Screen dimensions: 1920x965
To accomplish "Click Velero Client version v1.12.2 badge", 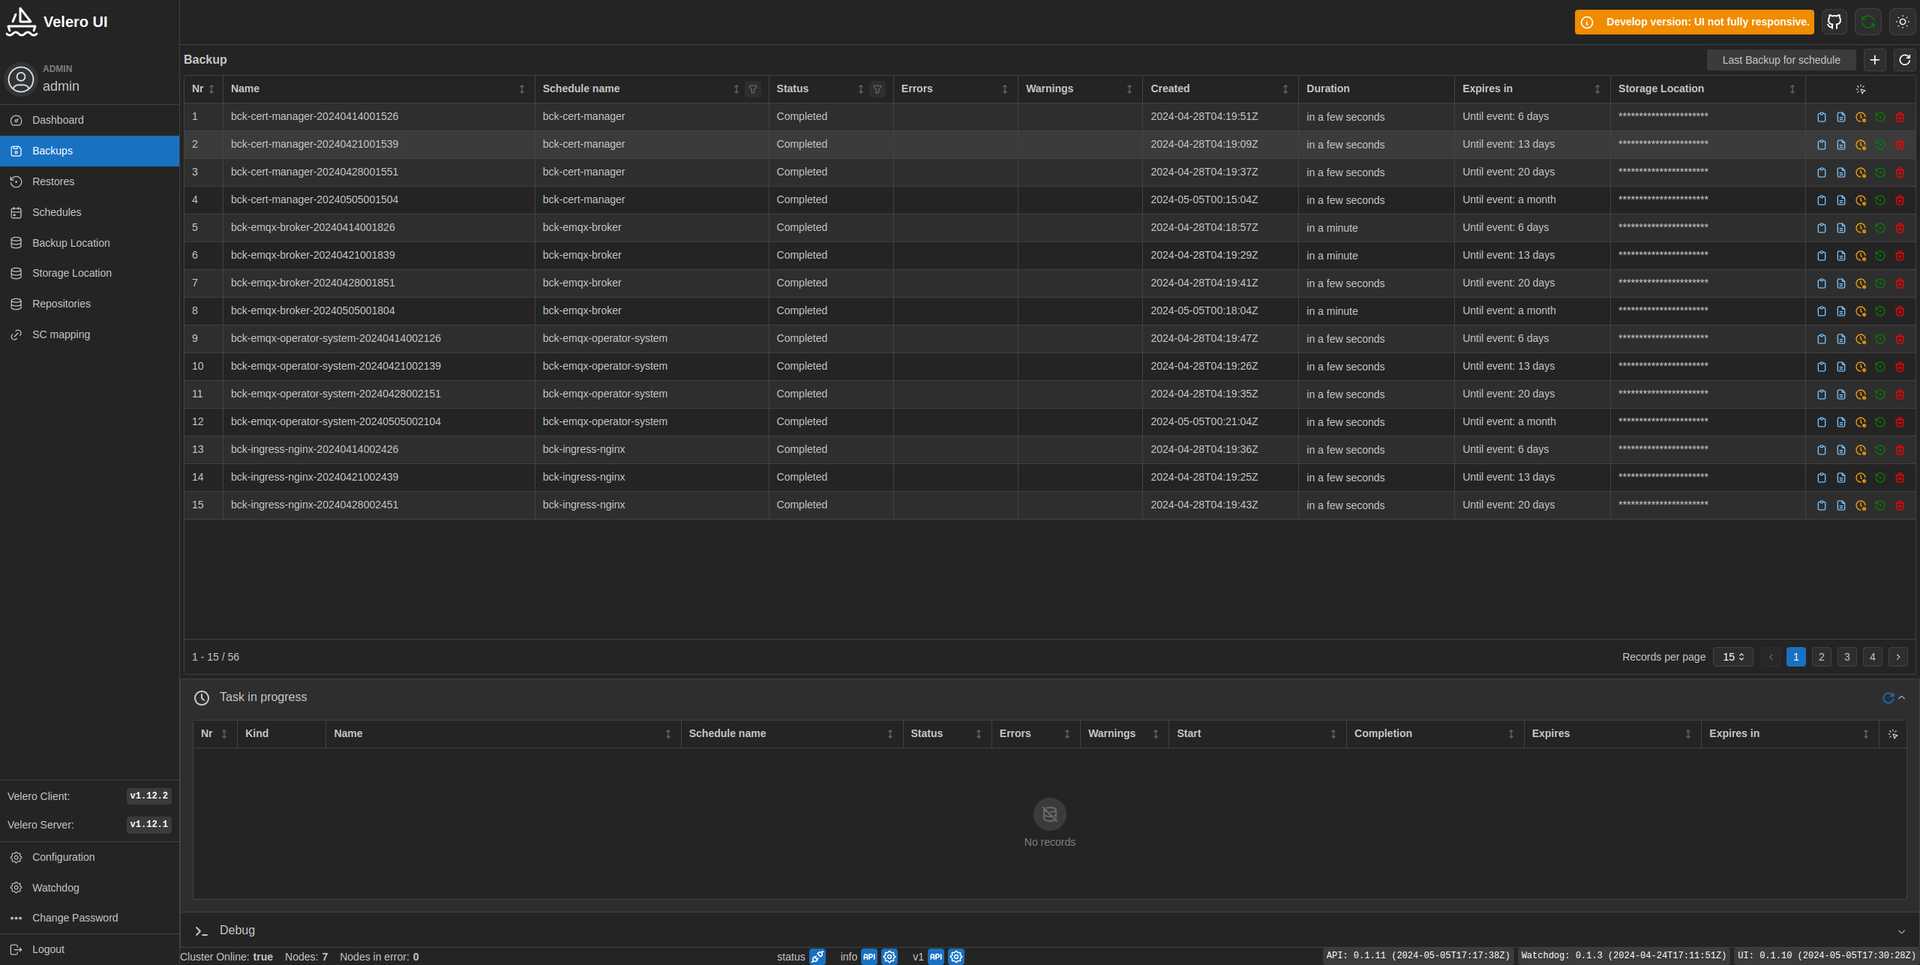I will pyautogui.click(x=149, y=796).
